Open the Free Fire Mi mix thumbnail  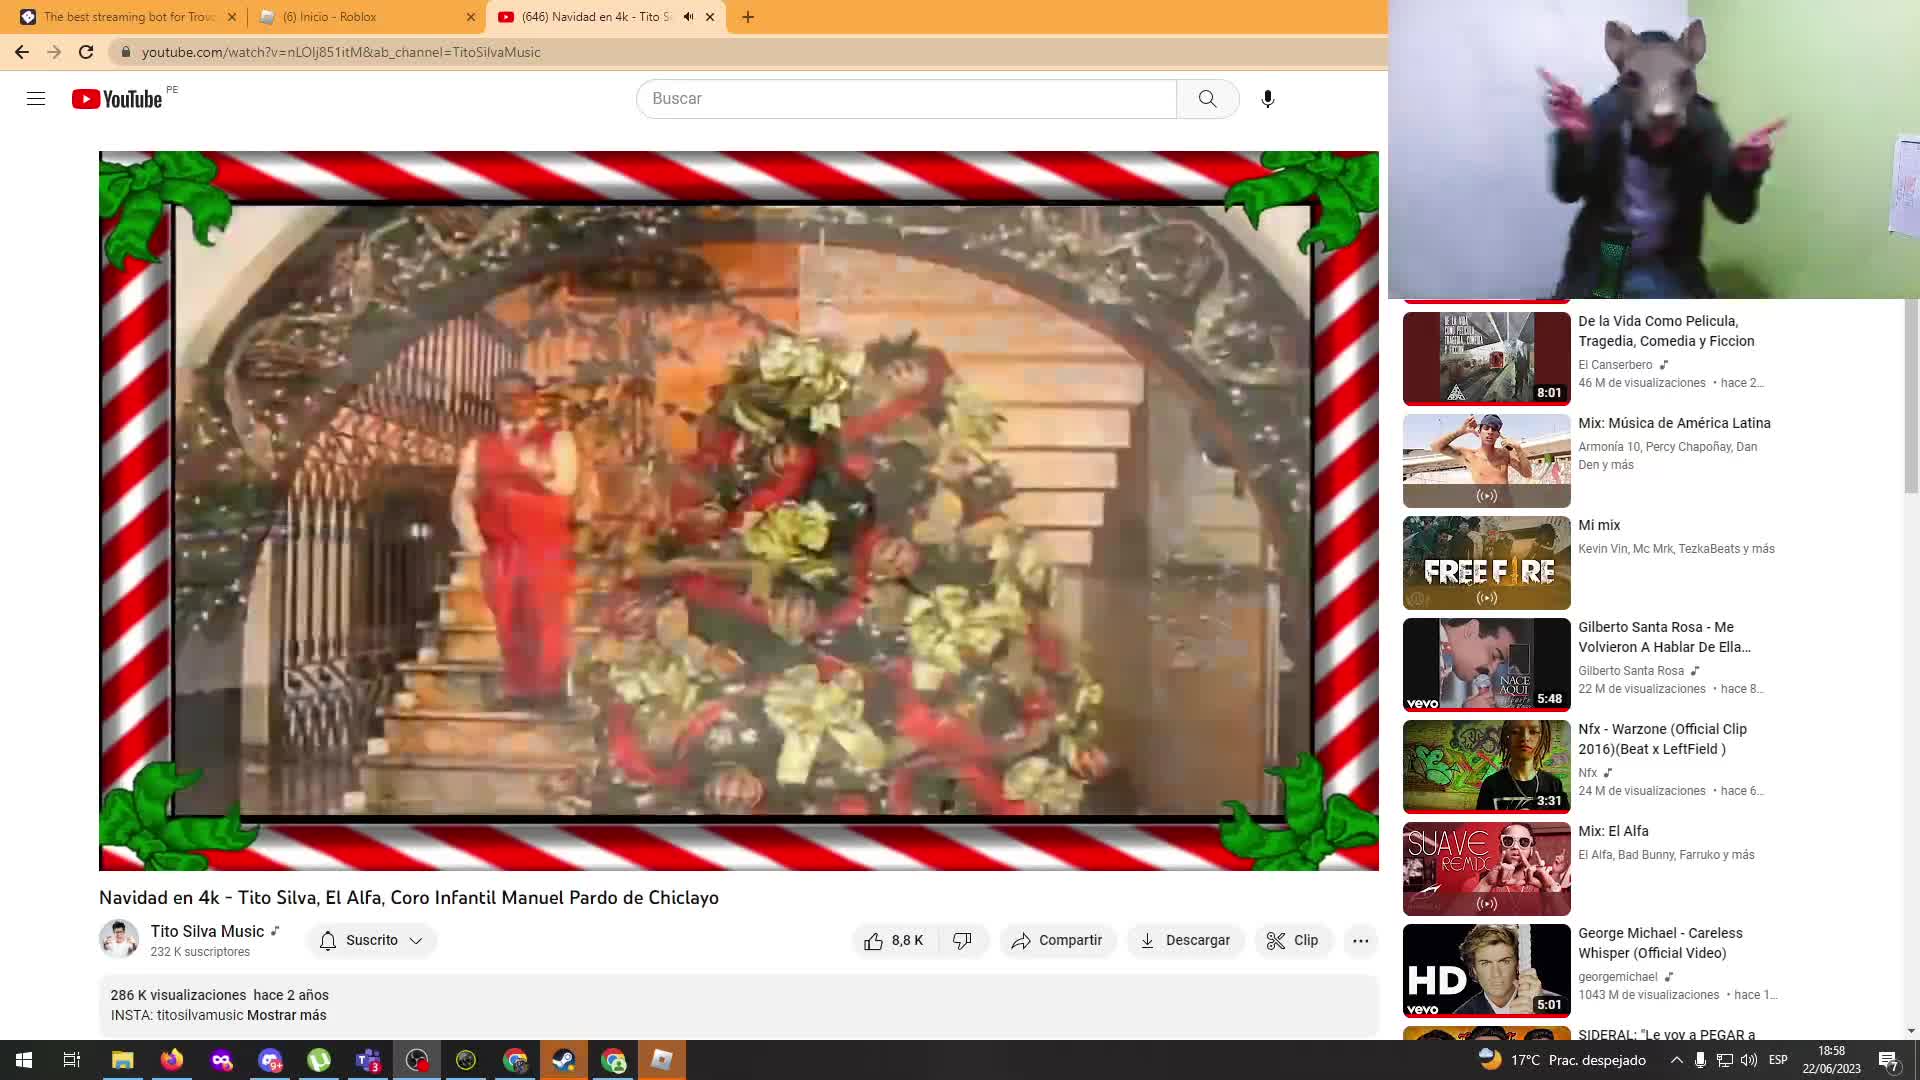click(1487, 563)
